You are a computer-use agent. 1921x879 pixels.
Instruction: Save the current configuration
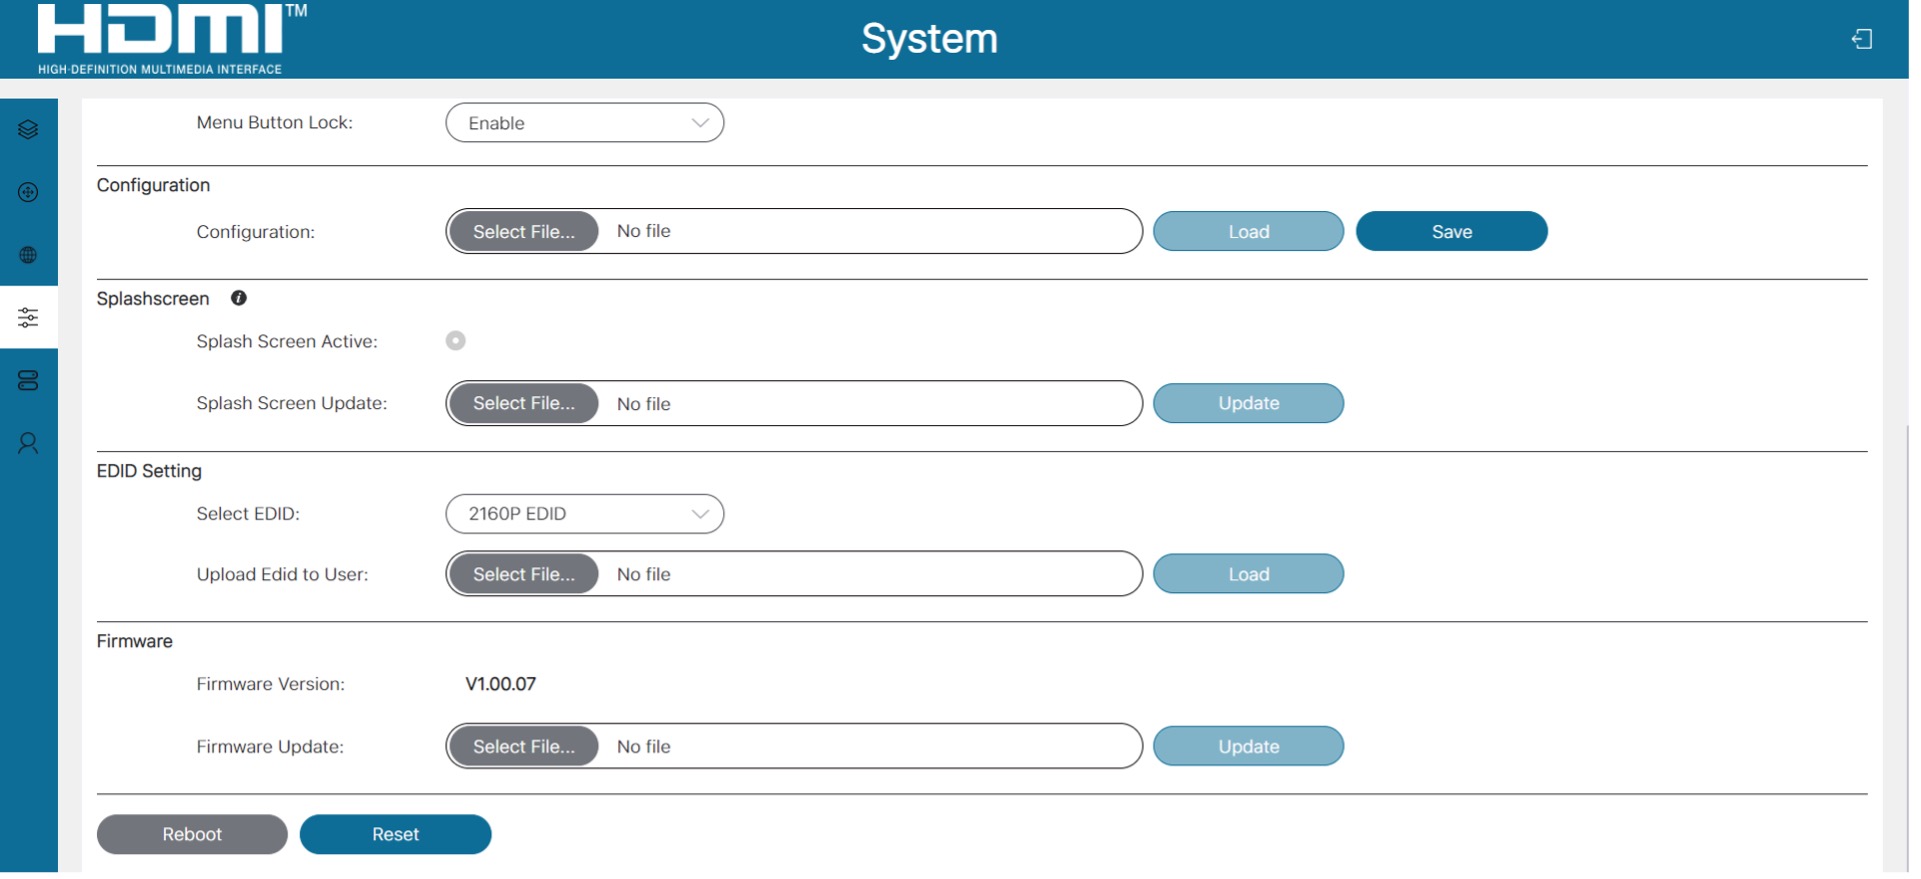(1451, 232)
